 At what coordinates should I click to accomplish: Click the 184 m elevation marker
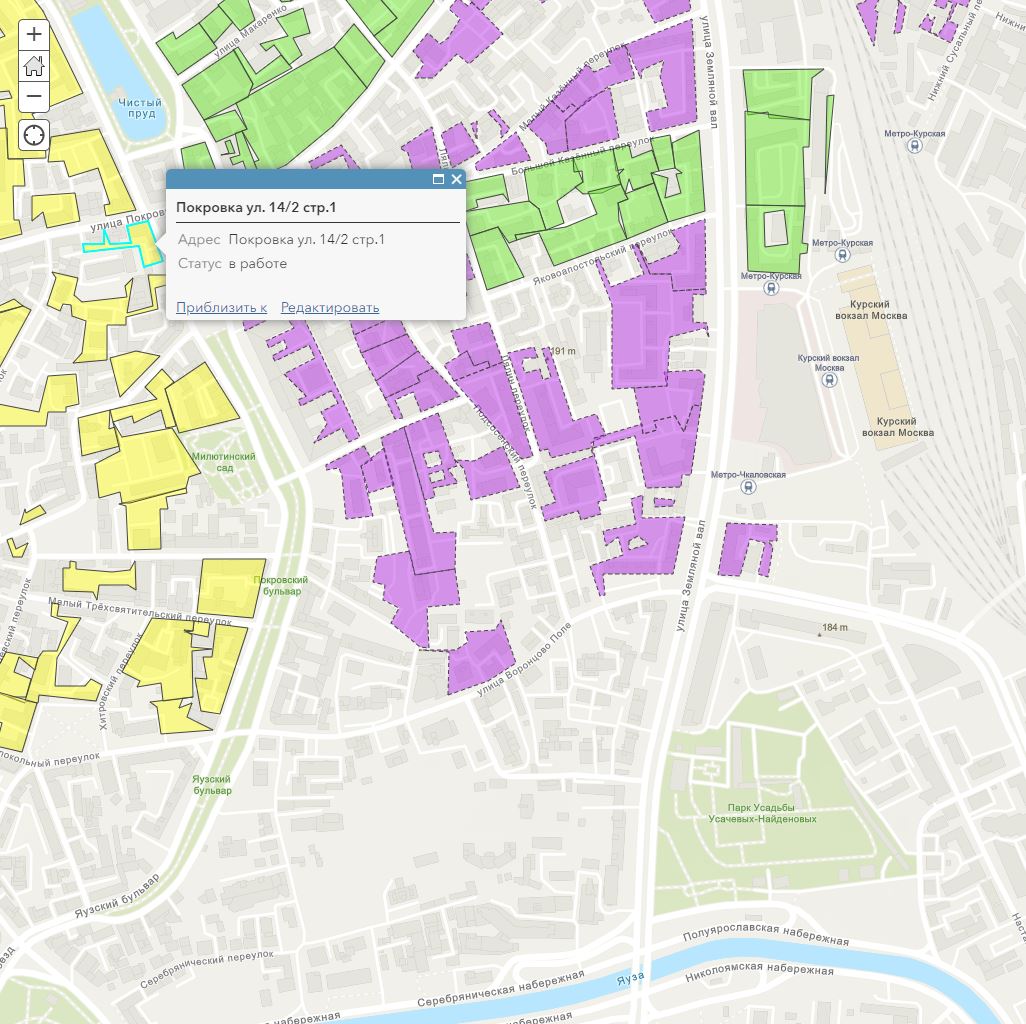(833, 628)
